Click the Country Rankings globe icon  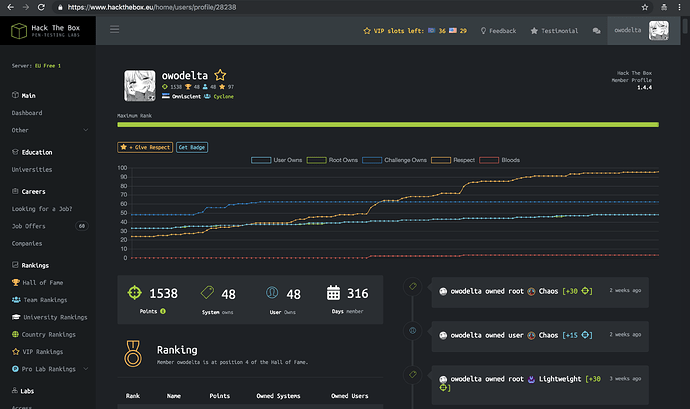(15, 335)
